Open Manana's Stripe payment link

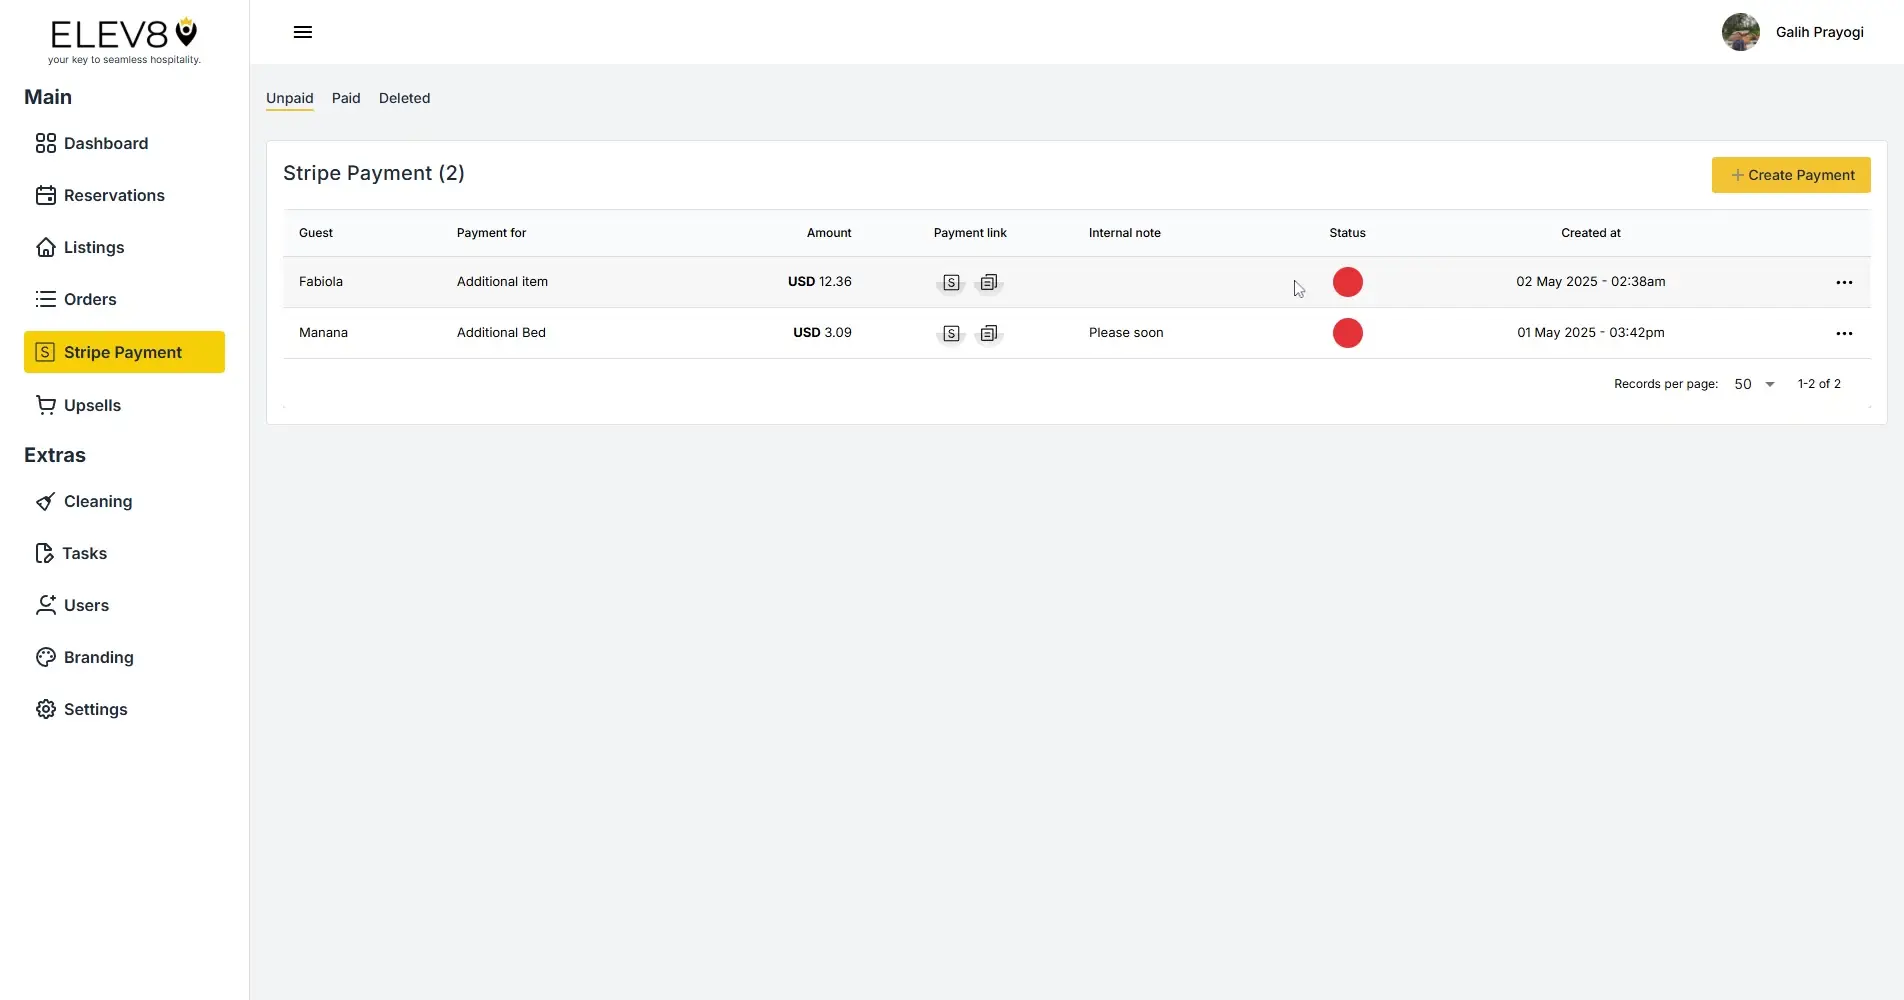pyautogui.click(x=951, y=333)
